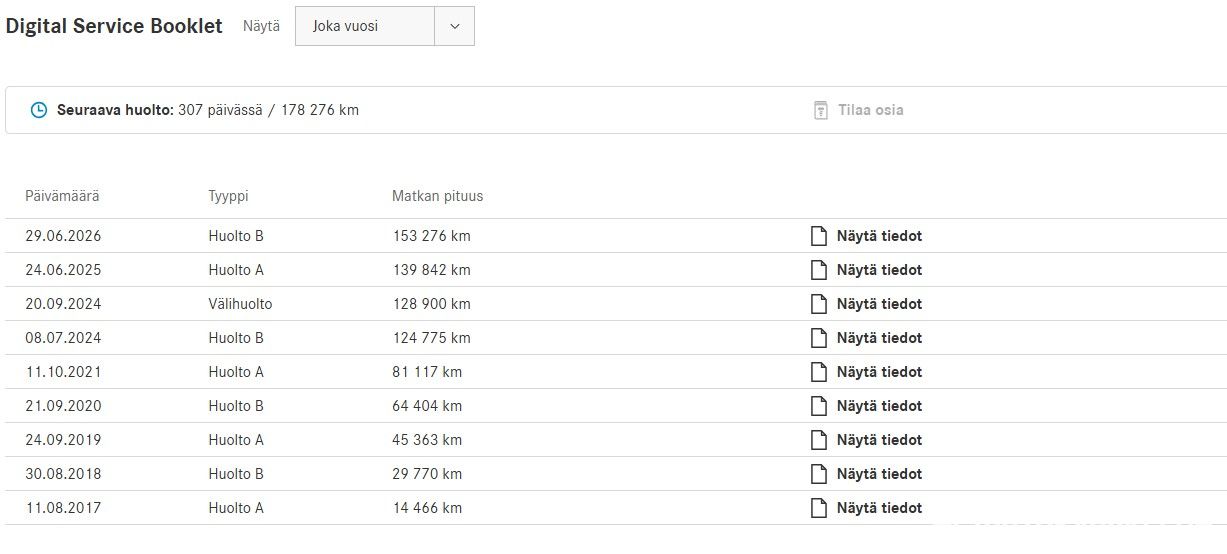This screenshot has width=1227, height=554.
Task: Click document icon for 08.07.2024 service
Action: [819, 338]
